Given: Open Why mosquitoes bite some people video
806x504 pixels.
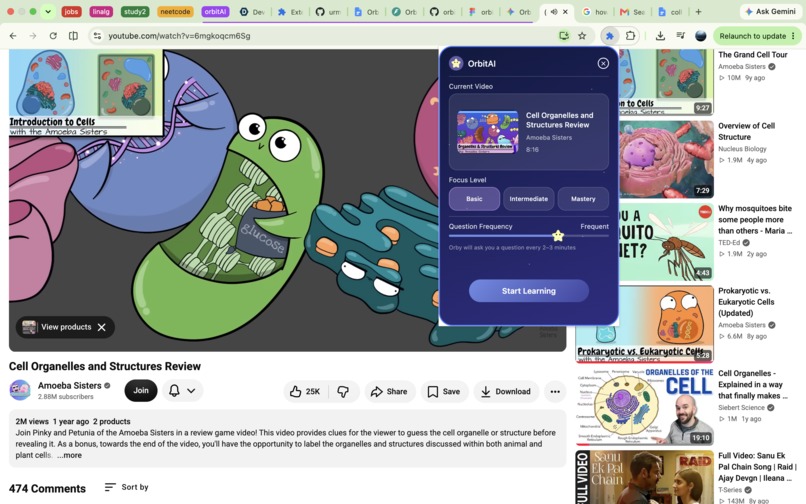Looking at the screenshot, I should (755, 220).
